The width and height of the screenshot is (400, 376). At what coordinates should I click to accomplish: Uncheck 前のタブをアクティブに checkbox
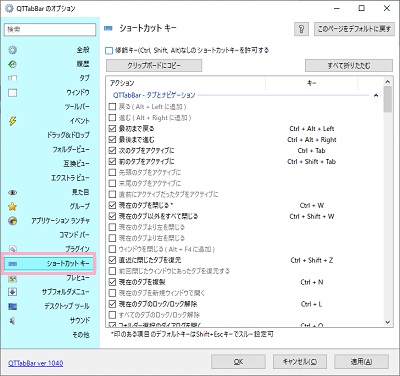coord(112,162)
